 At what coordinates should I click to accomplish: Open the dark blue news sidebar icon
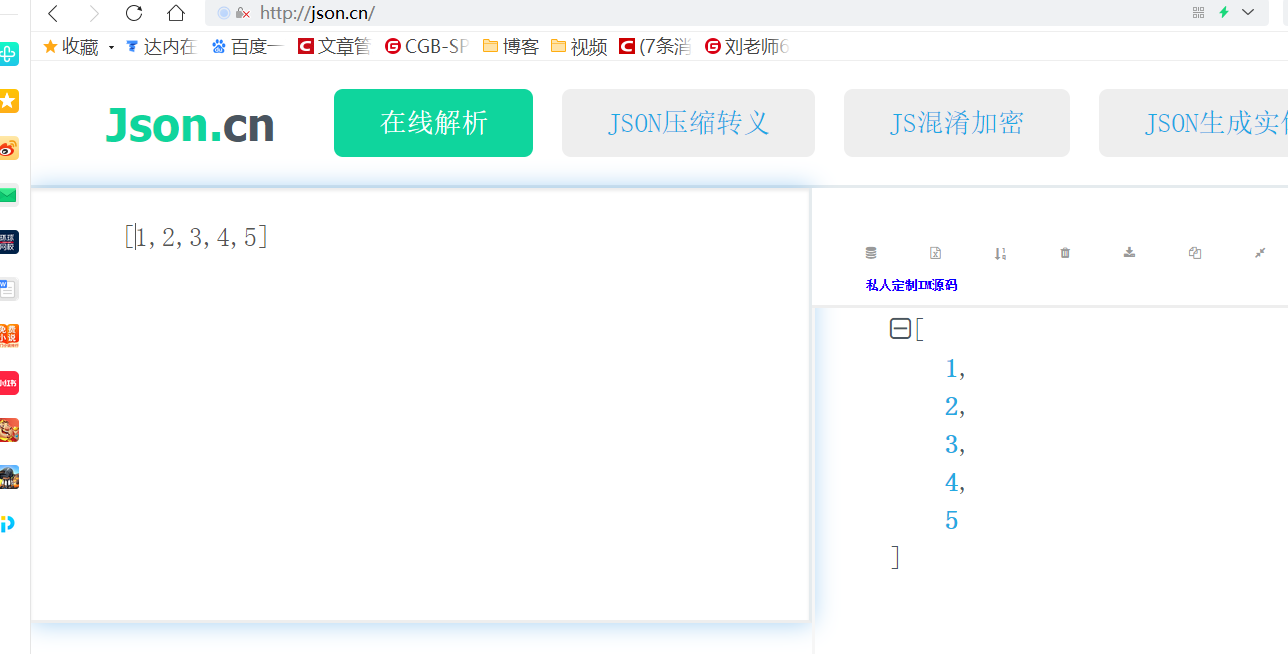click(x=8, y=242)
